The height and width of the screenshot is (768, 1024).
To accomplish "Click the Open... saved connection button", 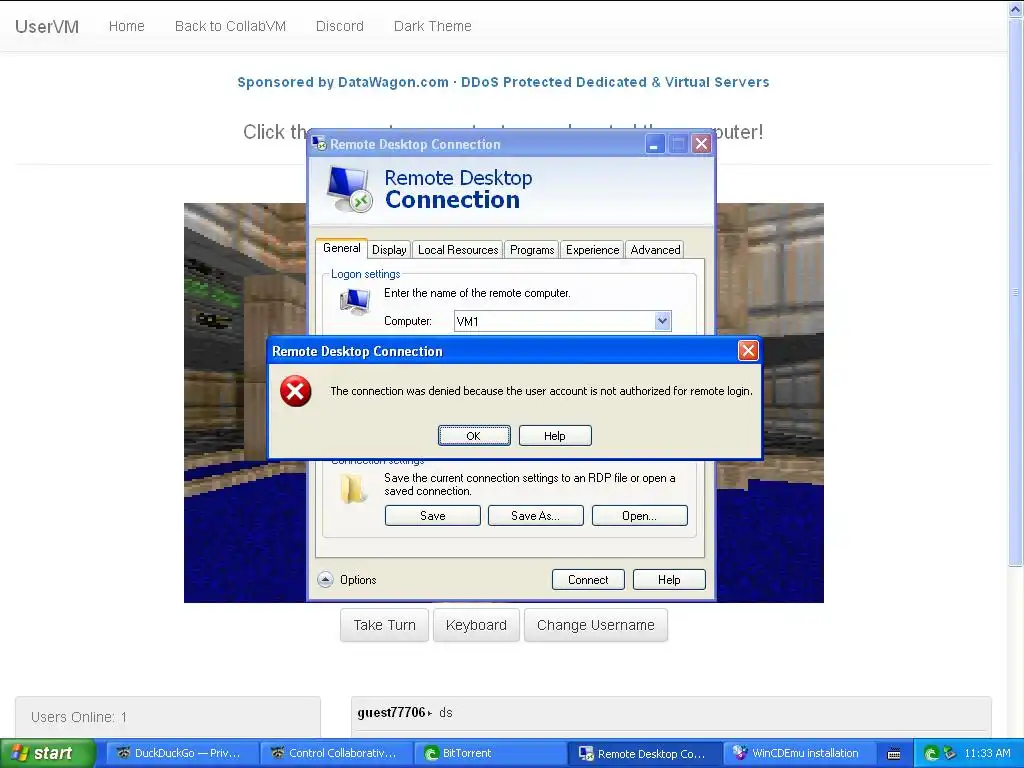I will point(639,515).
